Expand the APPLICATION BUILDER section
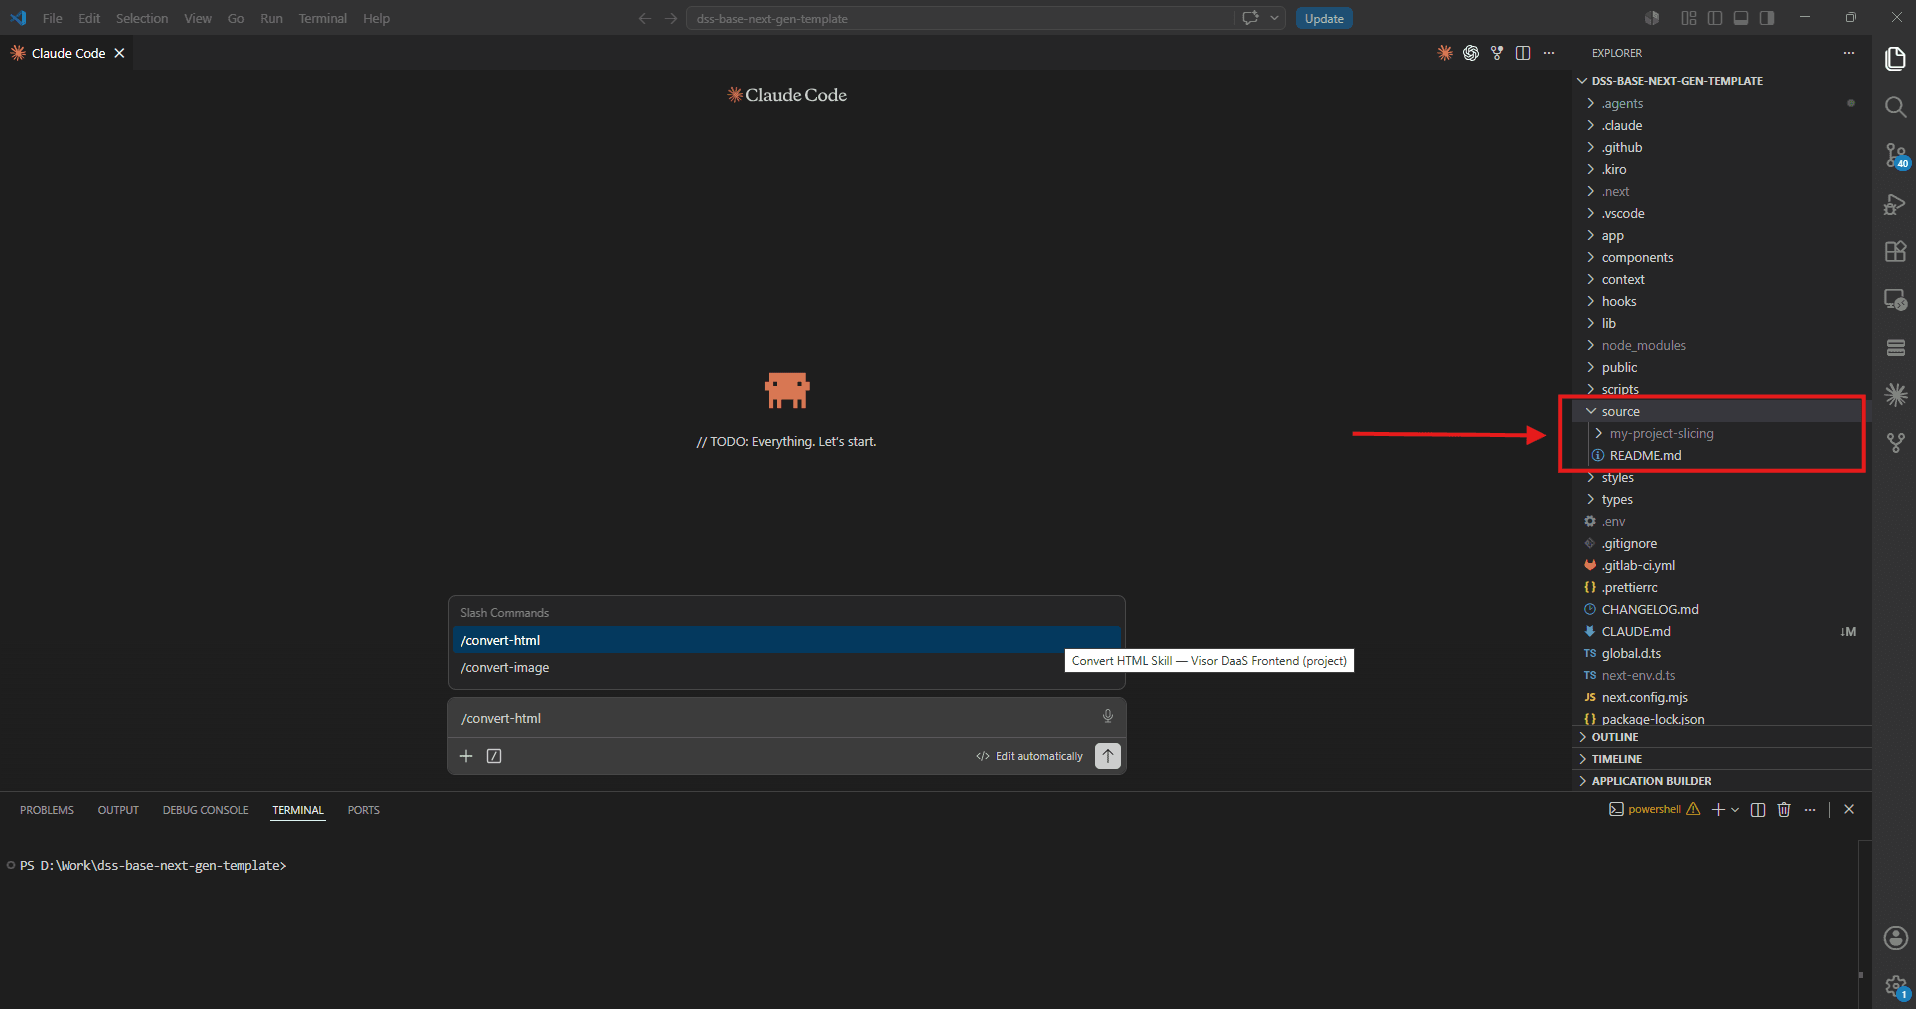The image size is (1916, 1009). (1720, 781)
